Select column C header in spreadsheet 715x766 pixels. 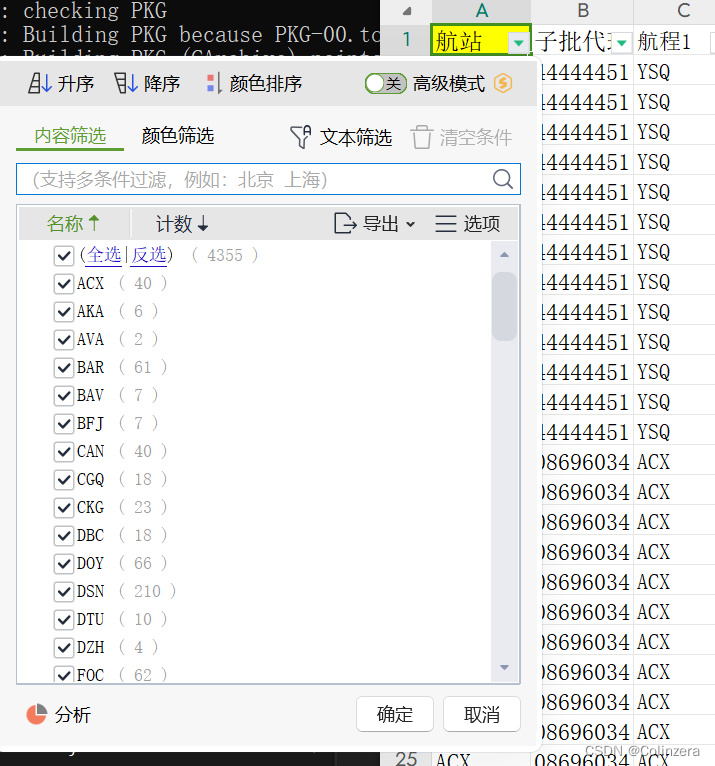tap(684, 11)
